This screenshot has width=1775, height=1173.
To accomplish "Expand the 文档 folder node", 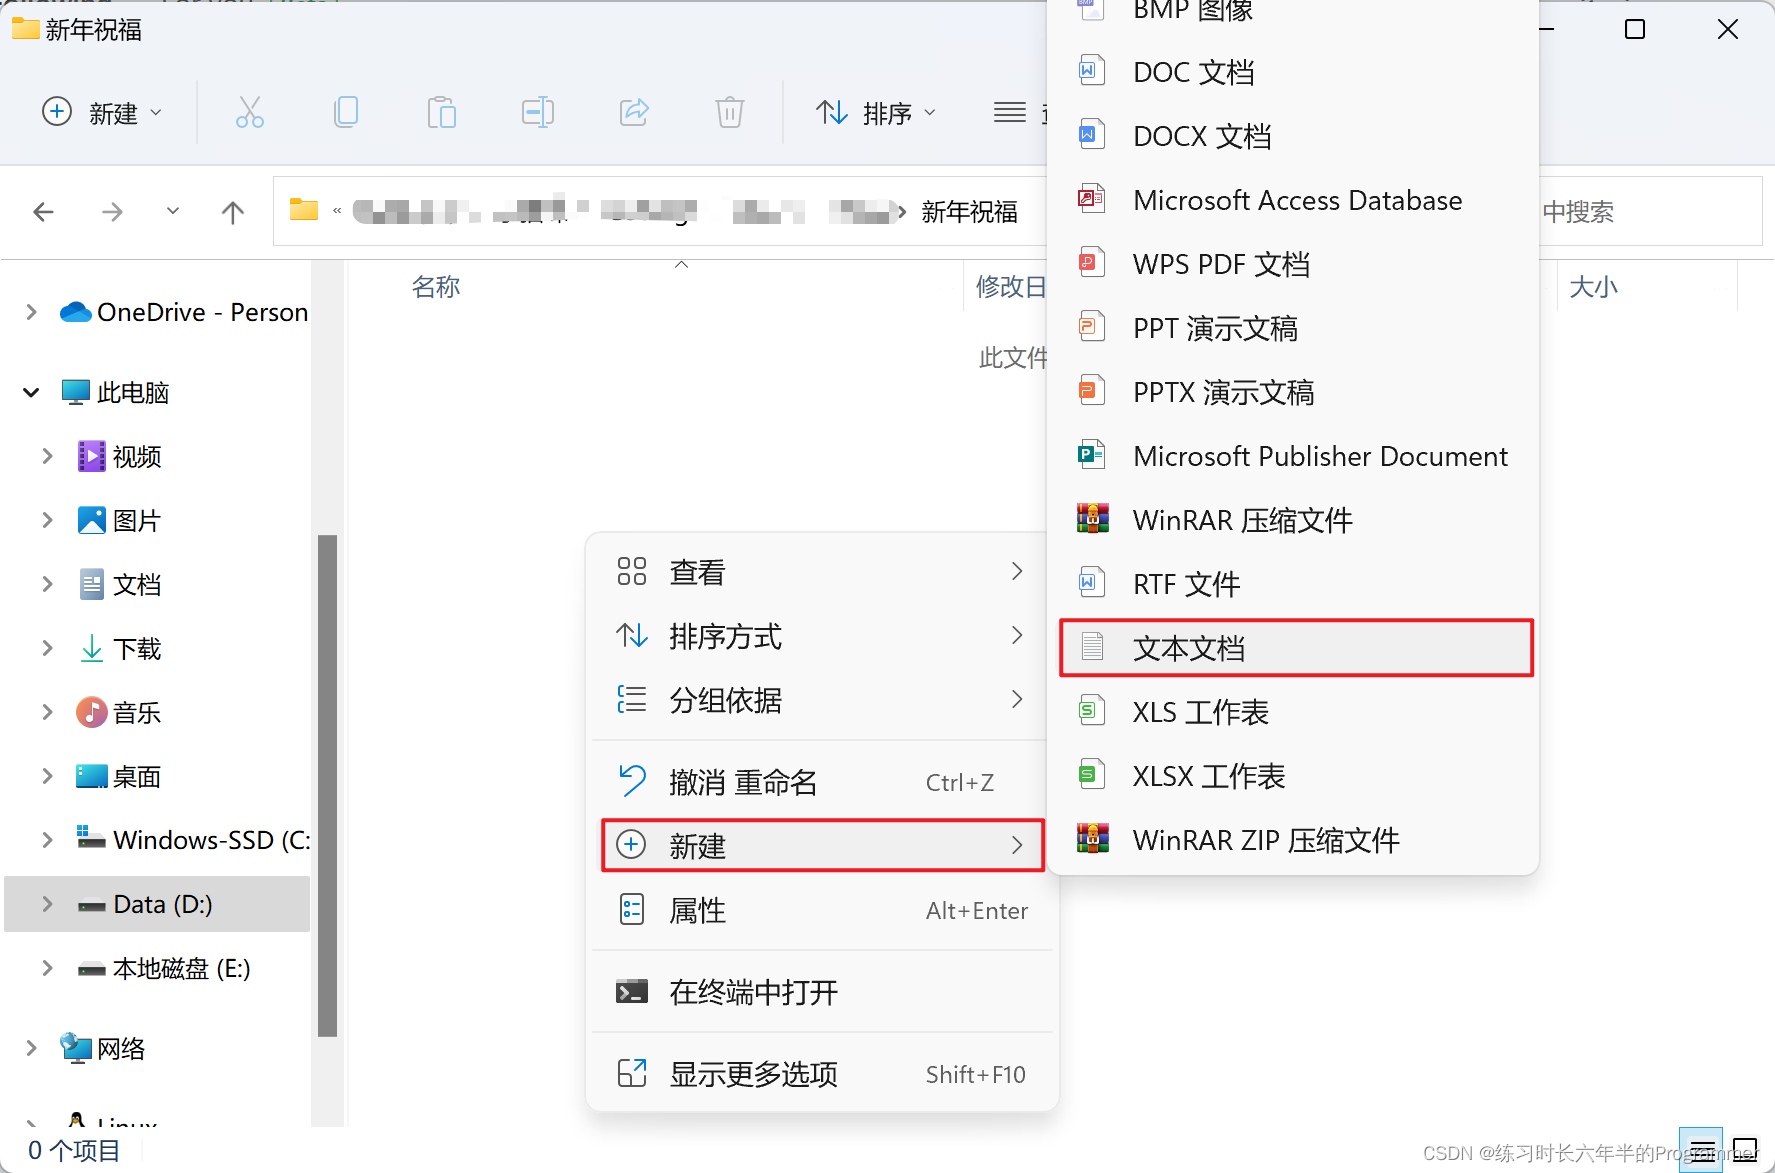I will pos(47,584).
